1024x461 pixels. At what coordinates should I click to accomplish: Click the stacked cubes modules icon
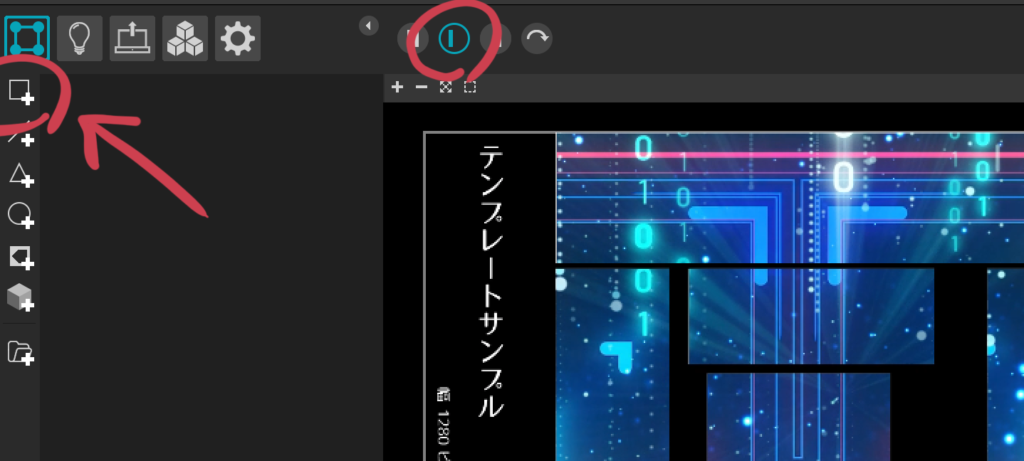[x=184, y=38]
